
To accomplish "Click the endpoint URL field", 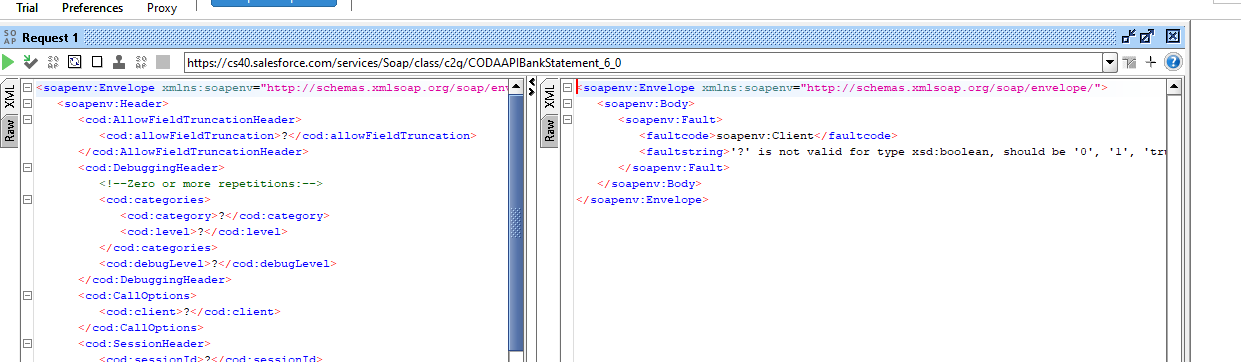I will coord(642,62).
